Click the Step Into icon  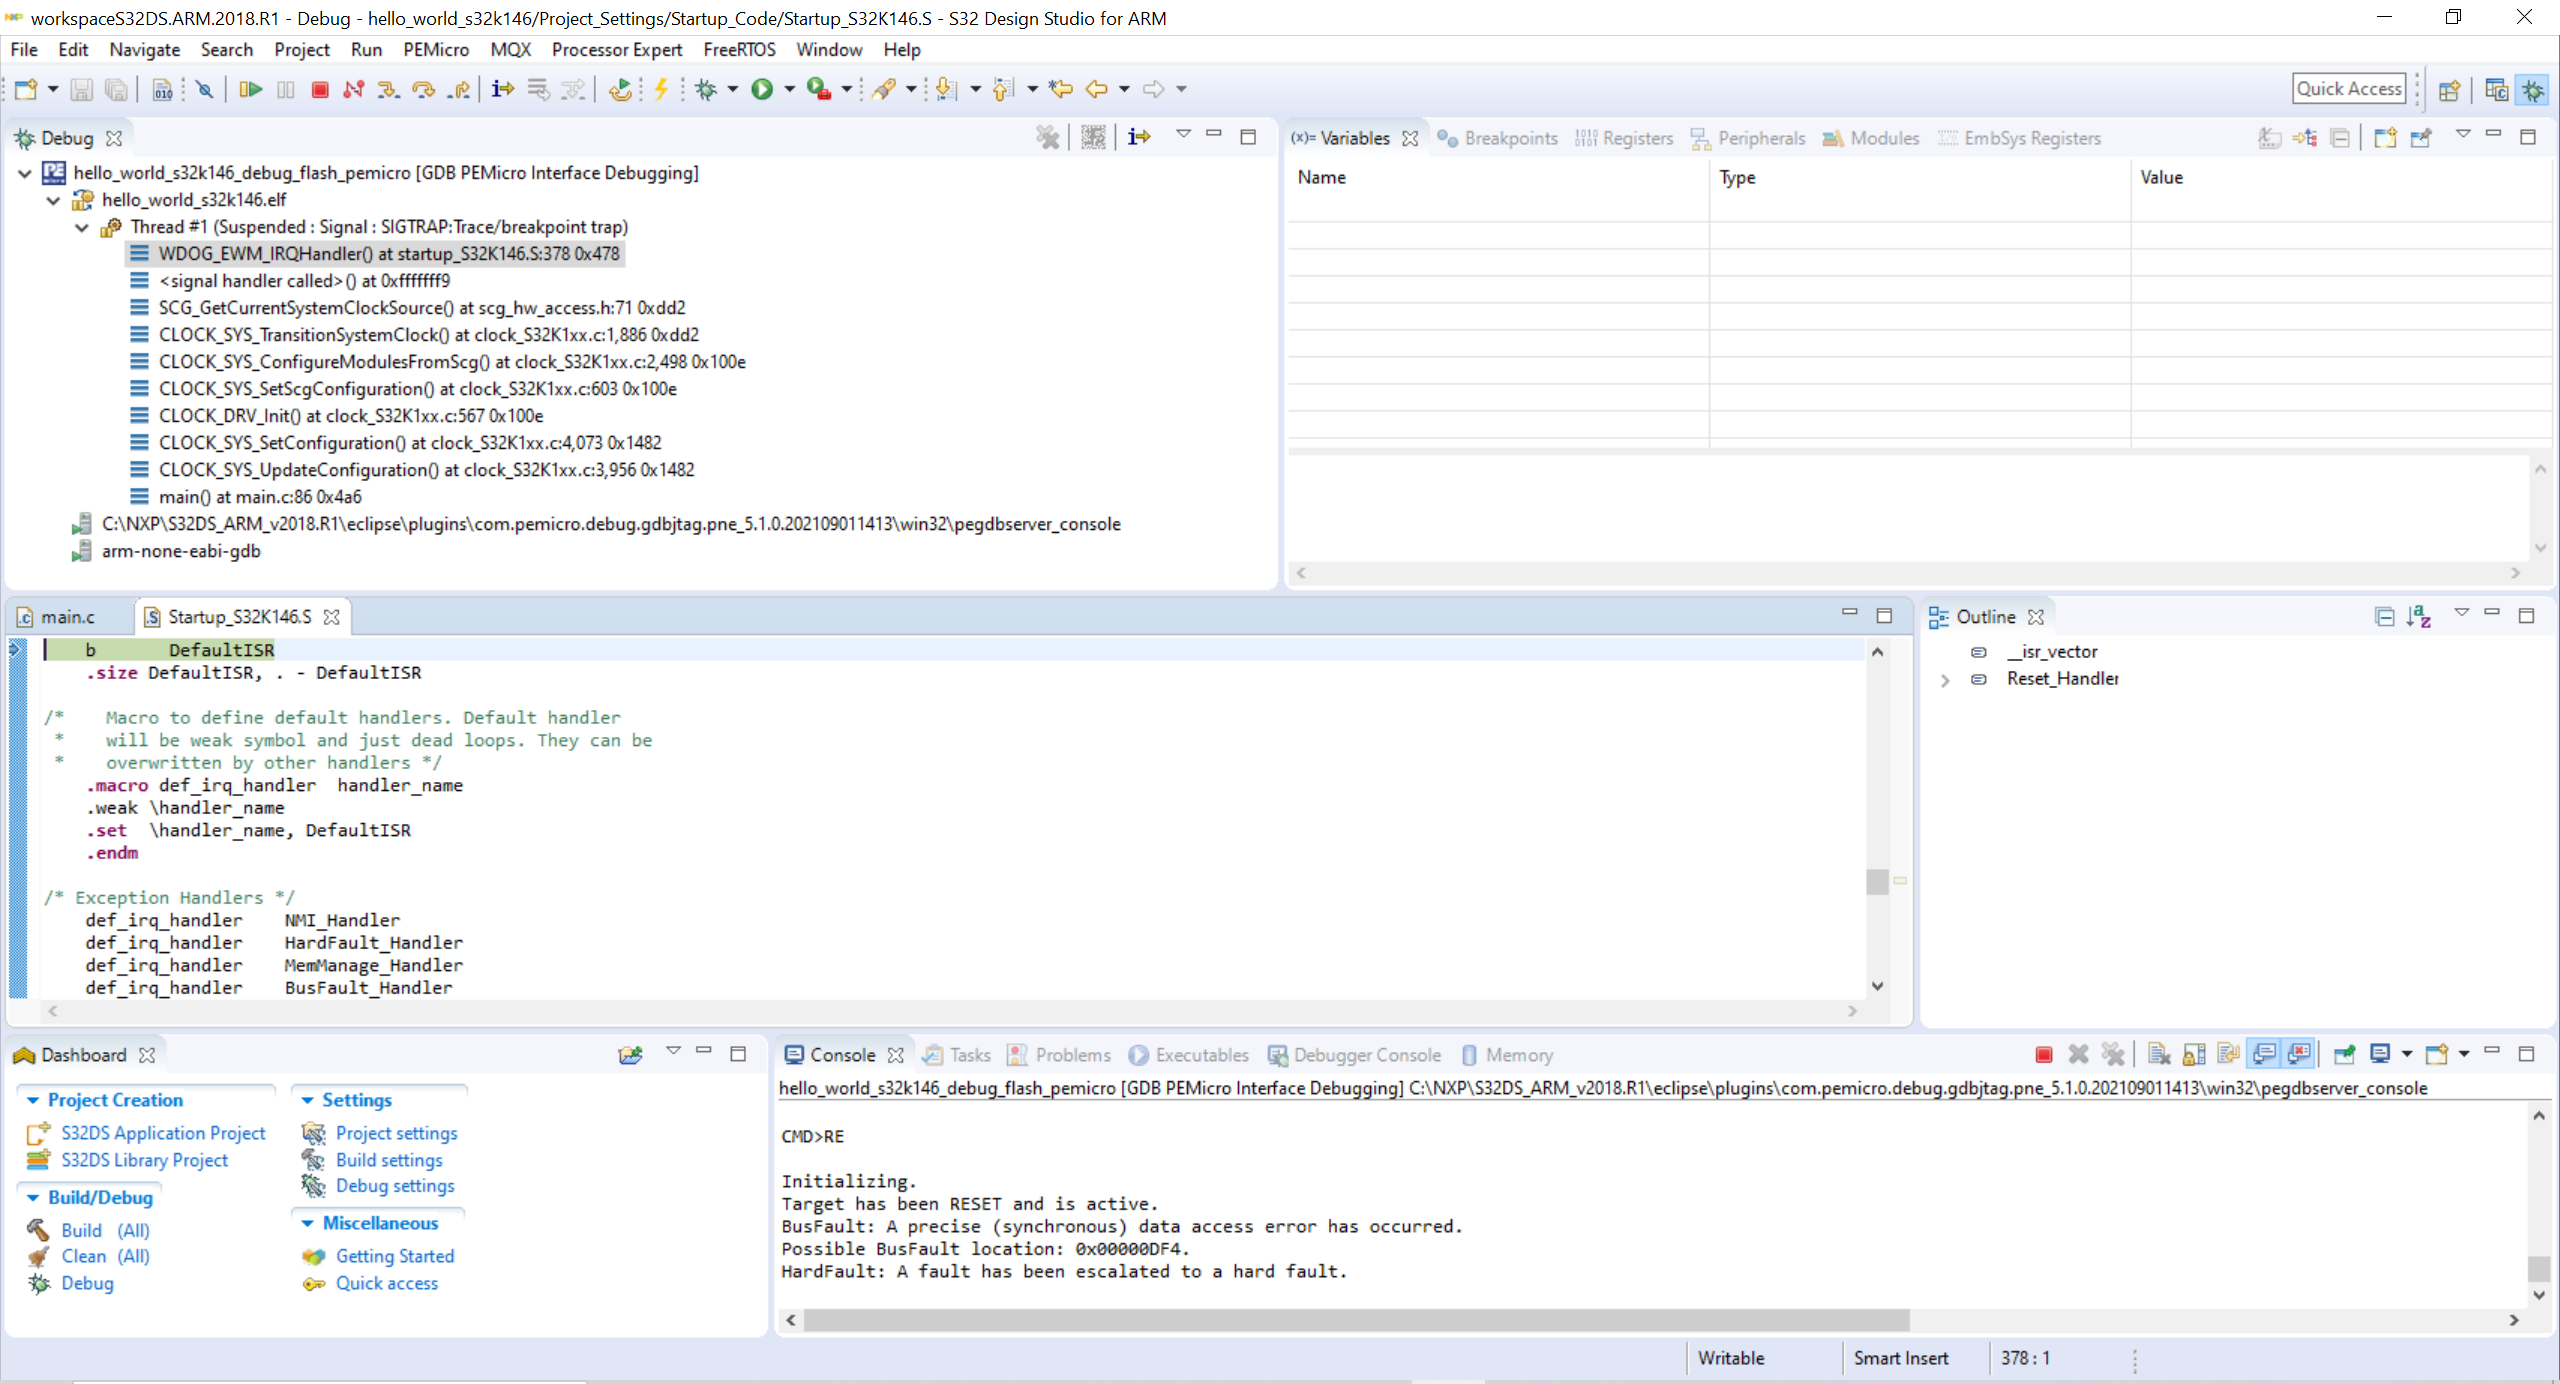(387, 89)
